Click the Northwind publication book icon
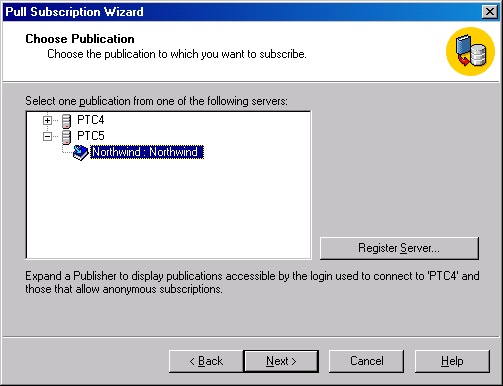 tap(80, 153)
